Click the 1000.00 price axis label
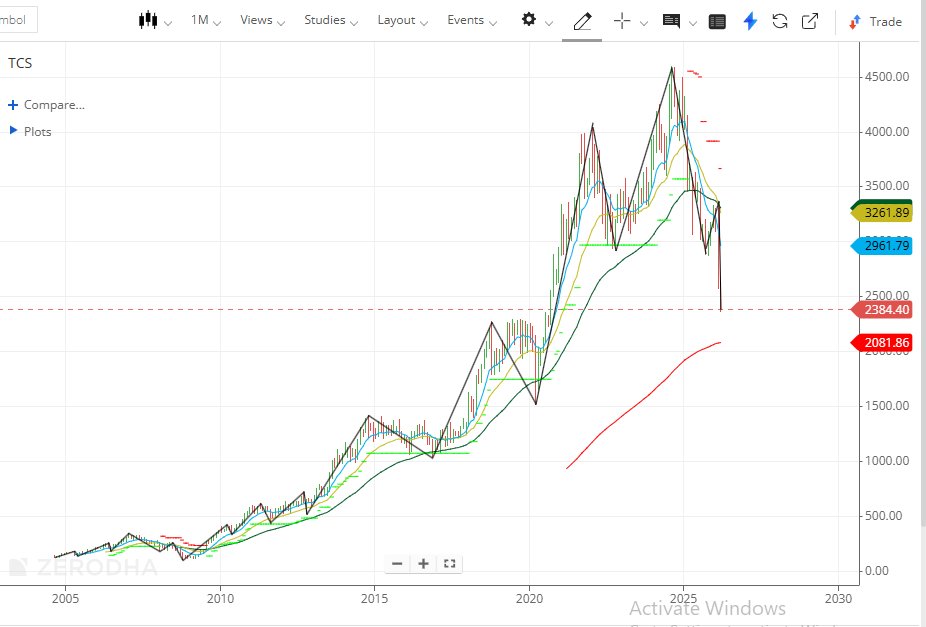Image resolution: width=926 pixels, height=627 pixels. [x=887, y=461]
